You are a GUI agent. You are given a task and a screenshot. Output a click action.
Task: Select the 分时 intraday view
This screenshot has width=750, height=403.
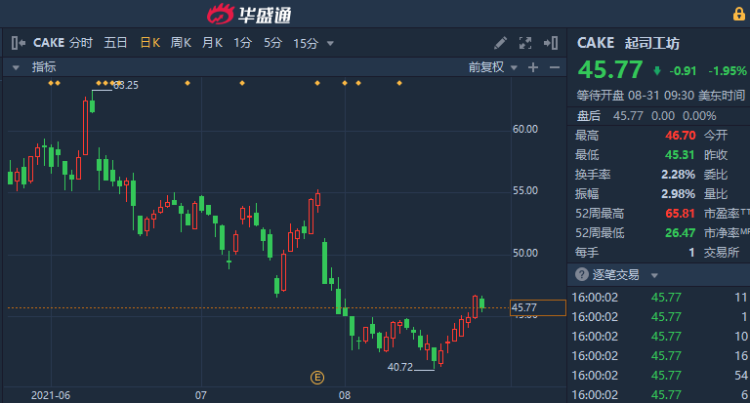[81, 43]
